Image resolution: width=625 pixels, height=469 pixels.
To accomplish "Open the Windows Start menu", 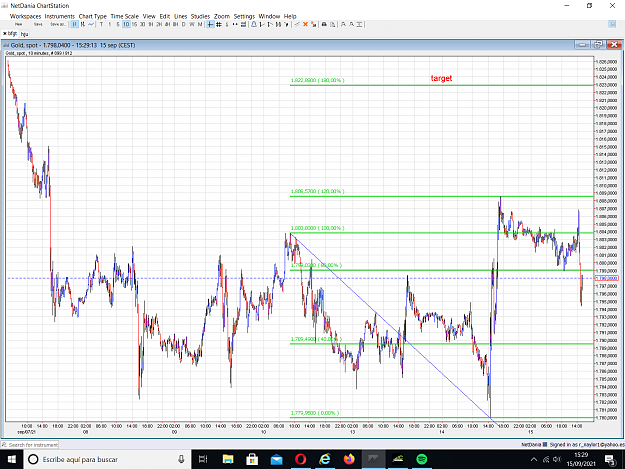I will (x=12, y=459).
